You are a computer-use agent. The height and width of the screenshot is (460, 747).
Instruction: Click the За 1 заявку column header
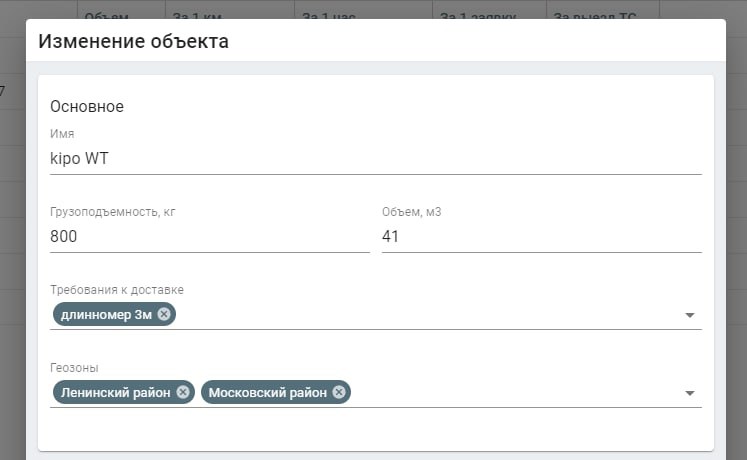pyautogui.click(x=475, y=16)
